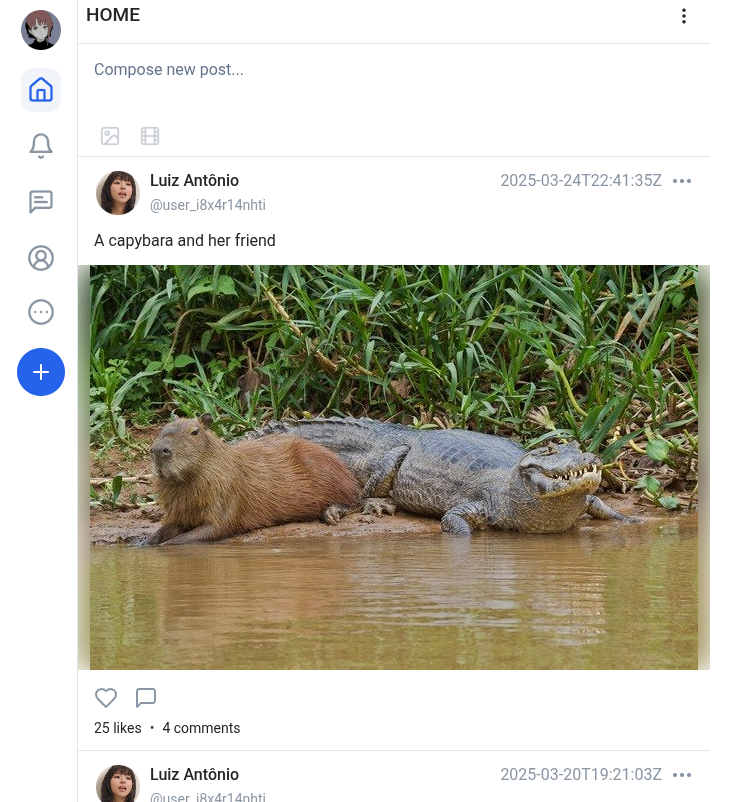Open Luiz Antônio's name on first post
Viewport: 753px width, 802px height.
point(194,181)
